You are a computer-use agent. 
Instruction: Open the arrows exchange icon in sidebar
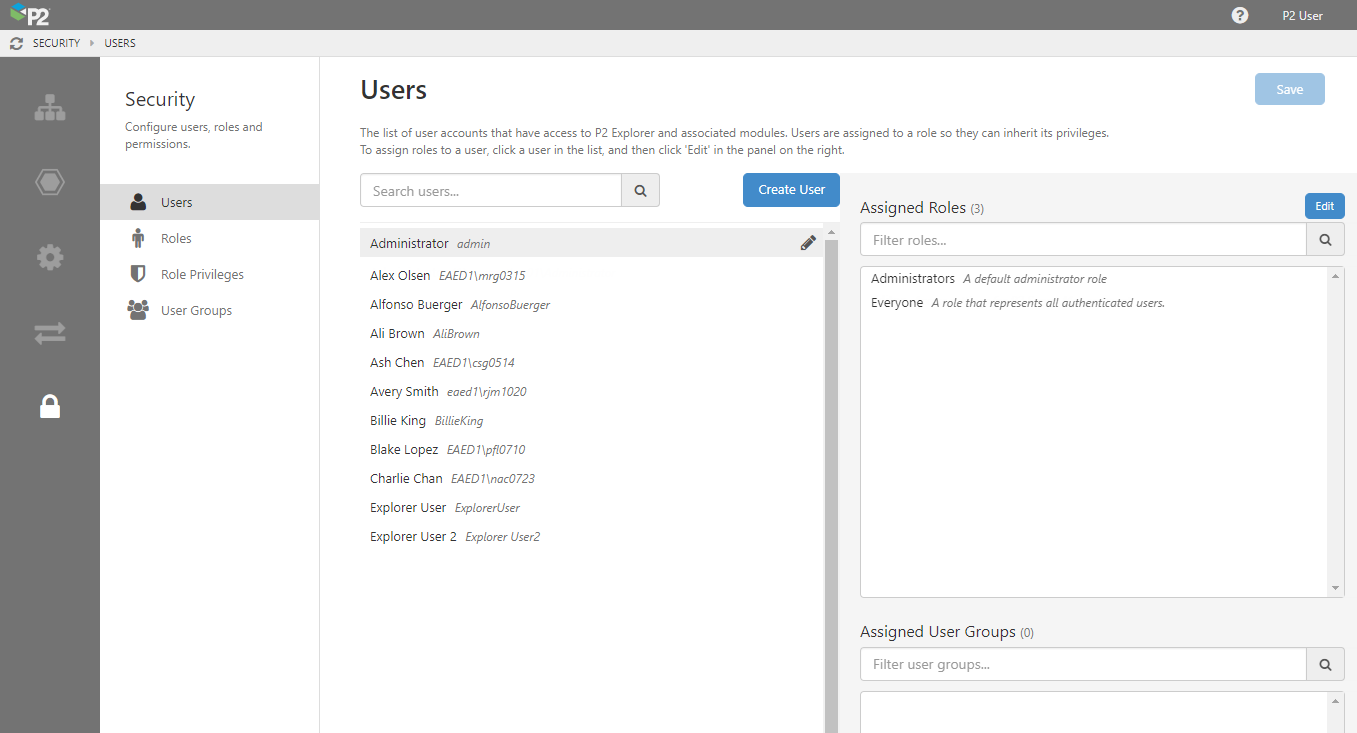coord(50,333)
